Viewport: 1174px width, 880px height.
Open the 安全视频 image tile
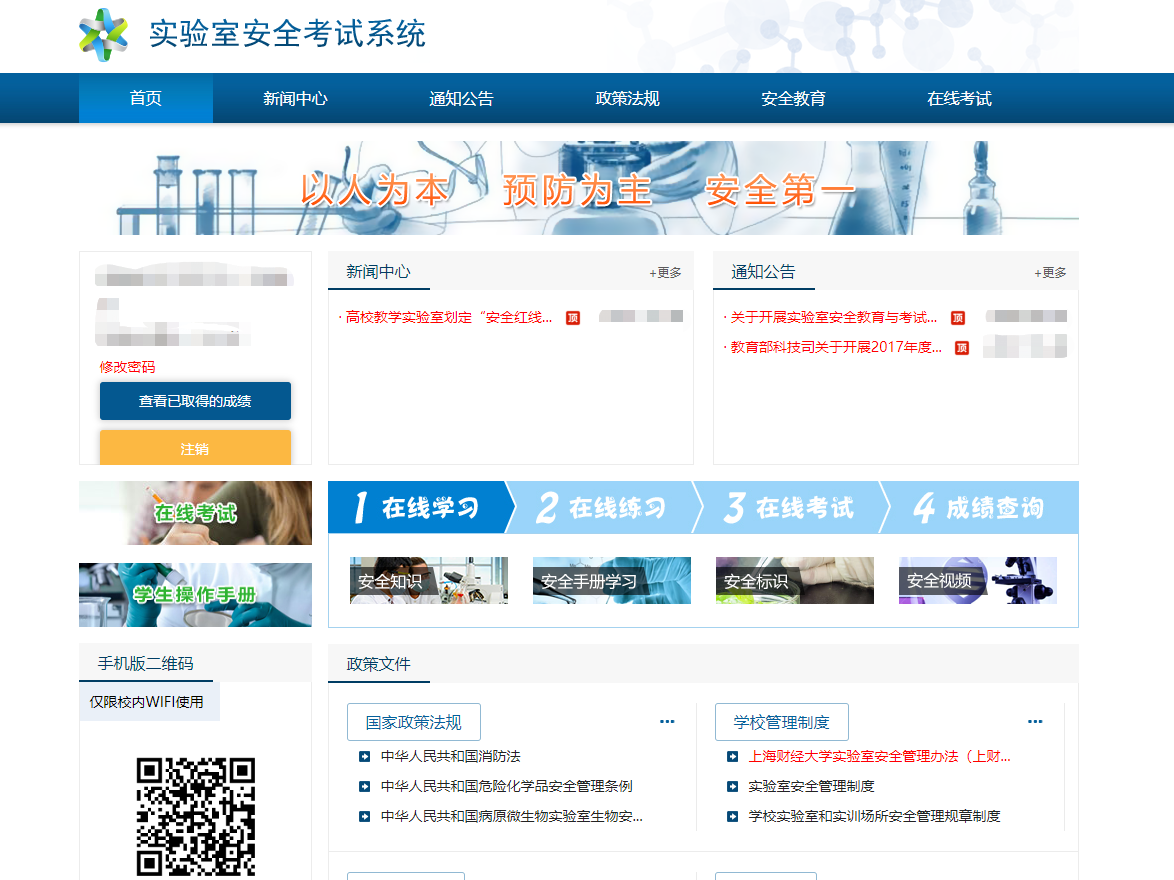(x=977, y=581)
